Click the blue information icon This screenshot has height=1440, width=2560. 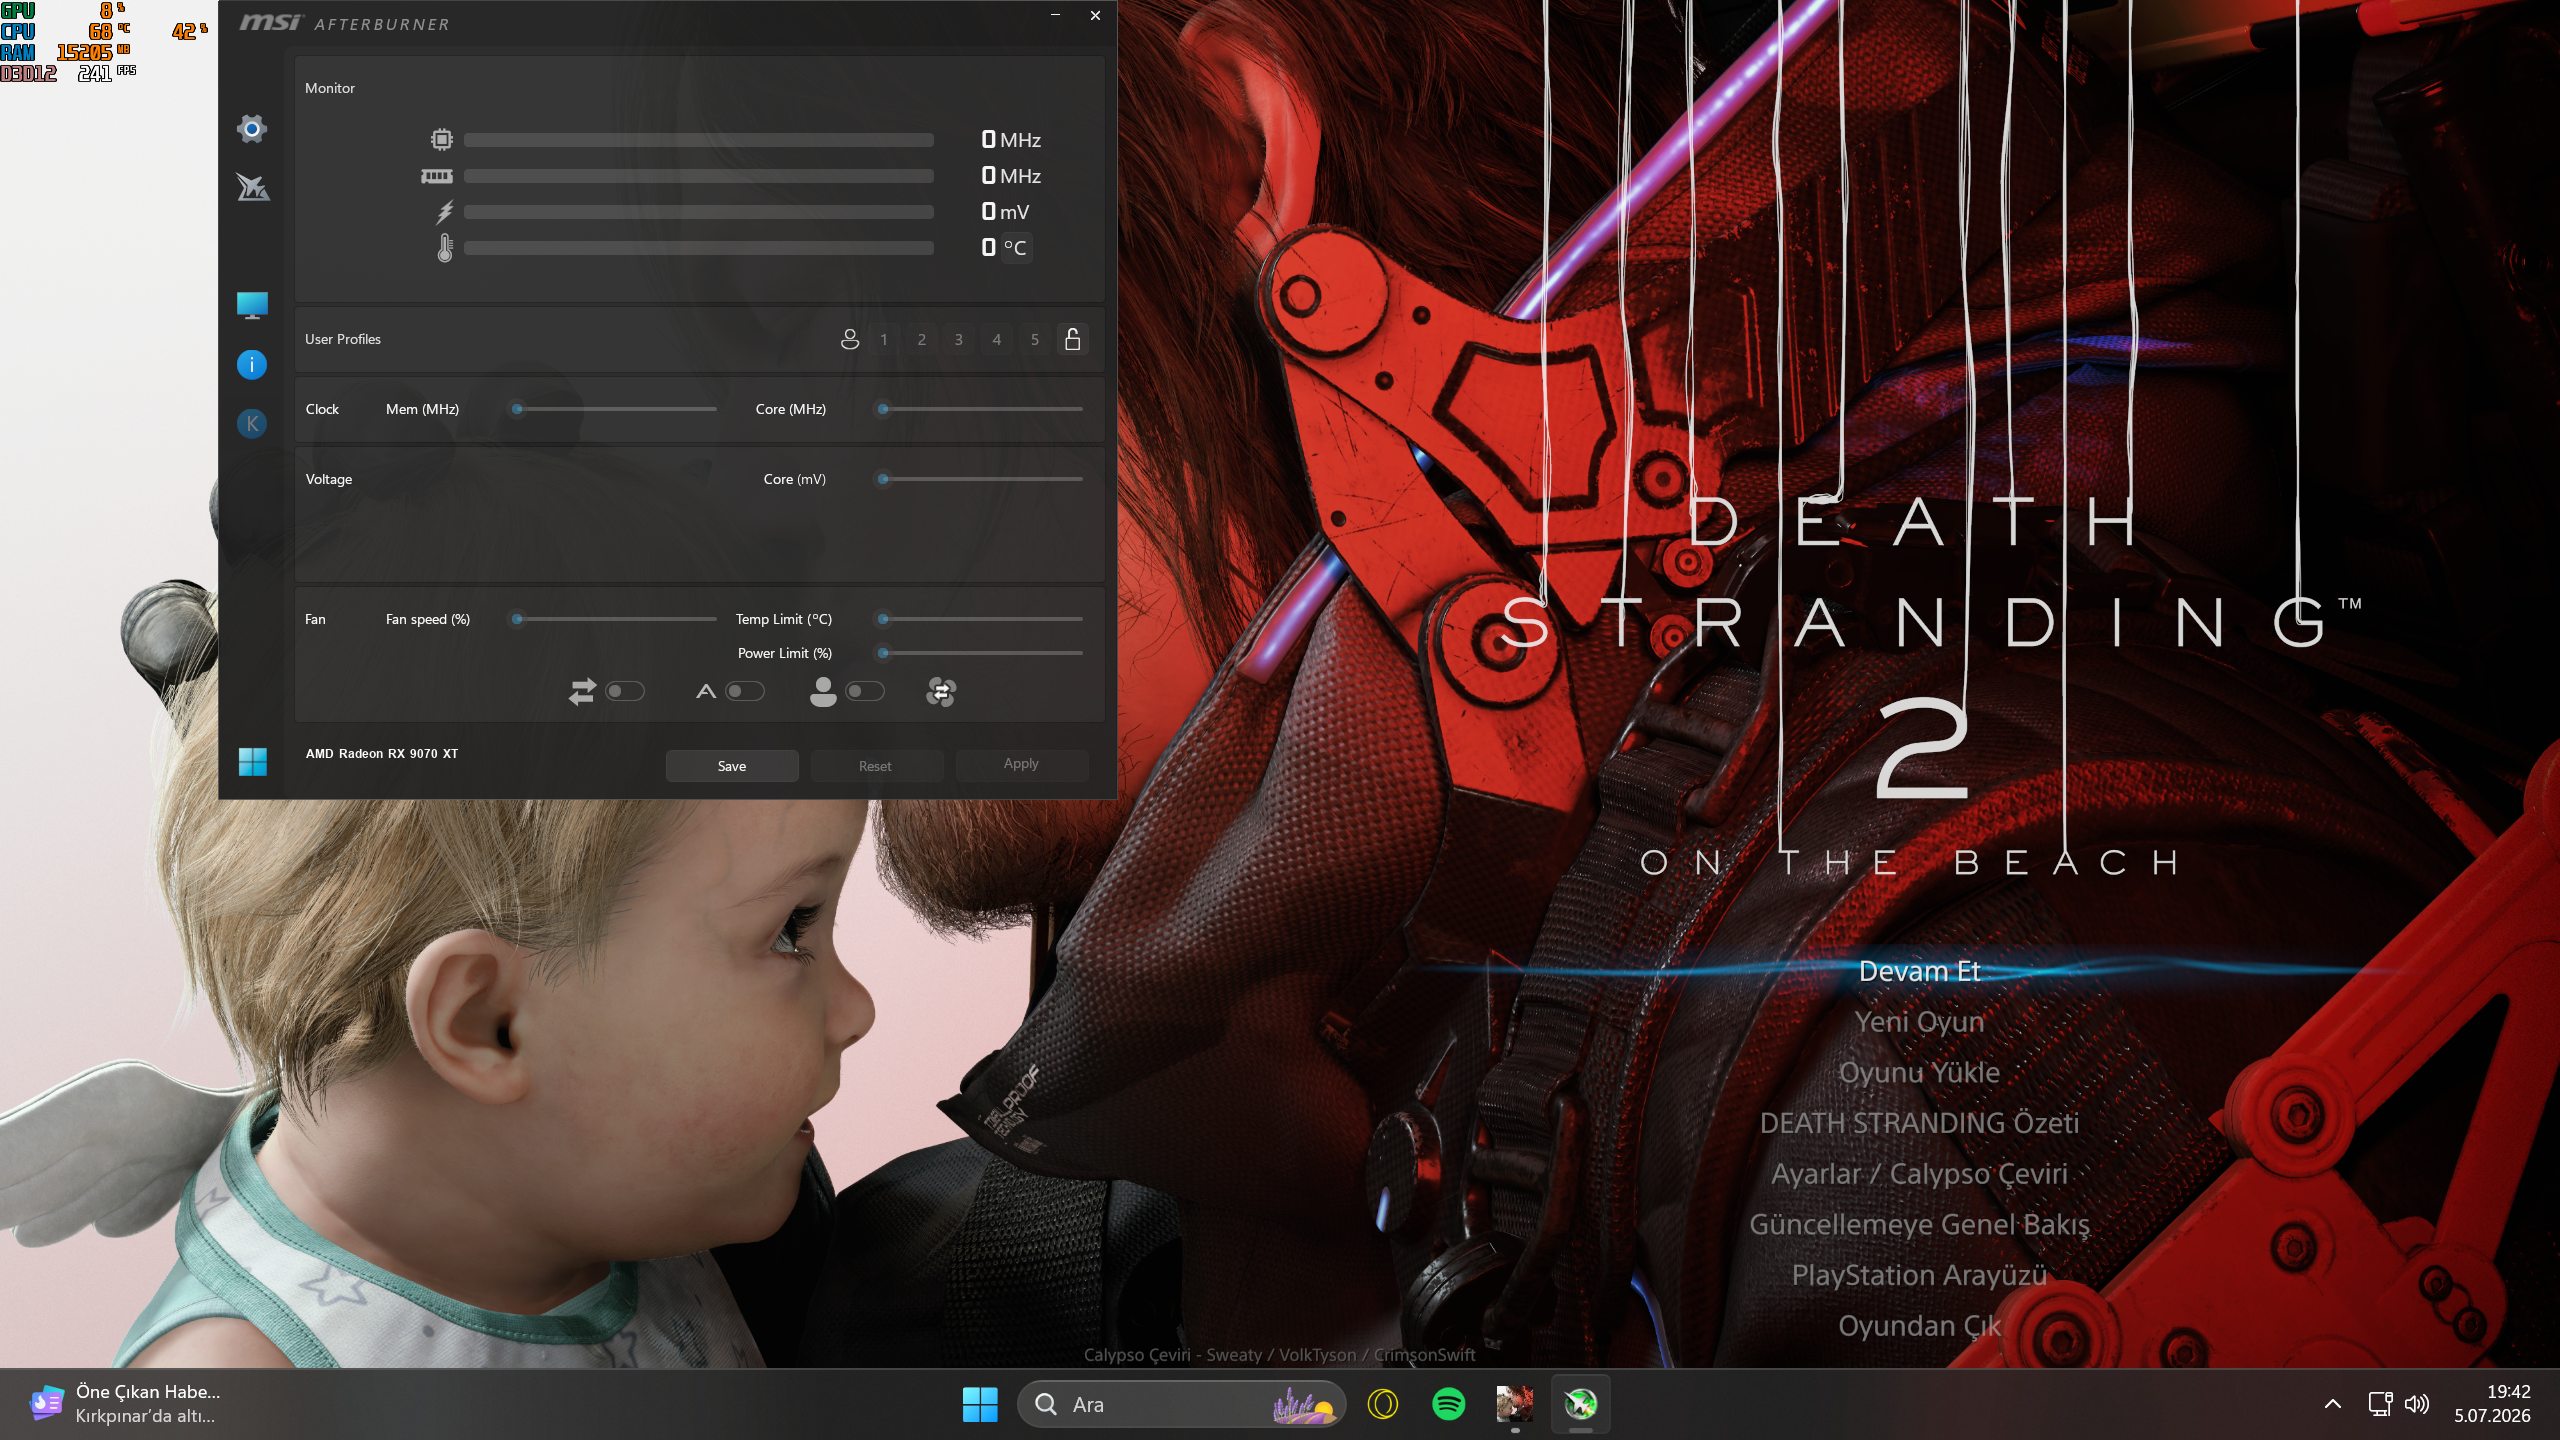[x=252, y=365]
